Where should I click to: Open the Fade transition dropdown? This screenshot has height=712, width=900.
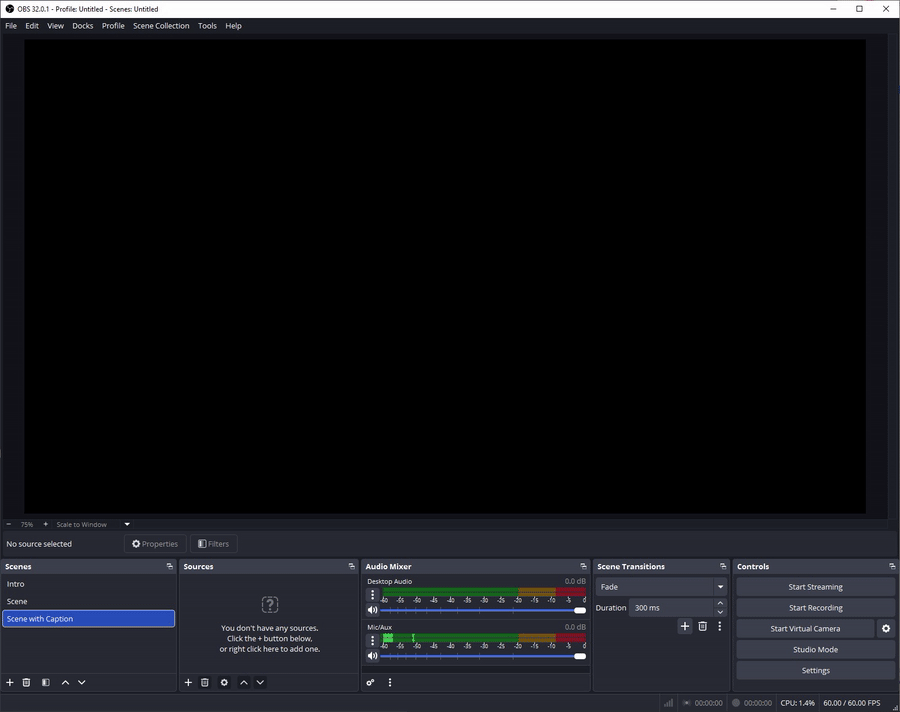click(661, 587)
